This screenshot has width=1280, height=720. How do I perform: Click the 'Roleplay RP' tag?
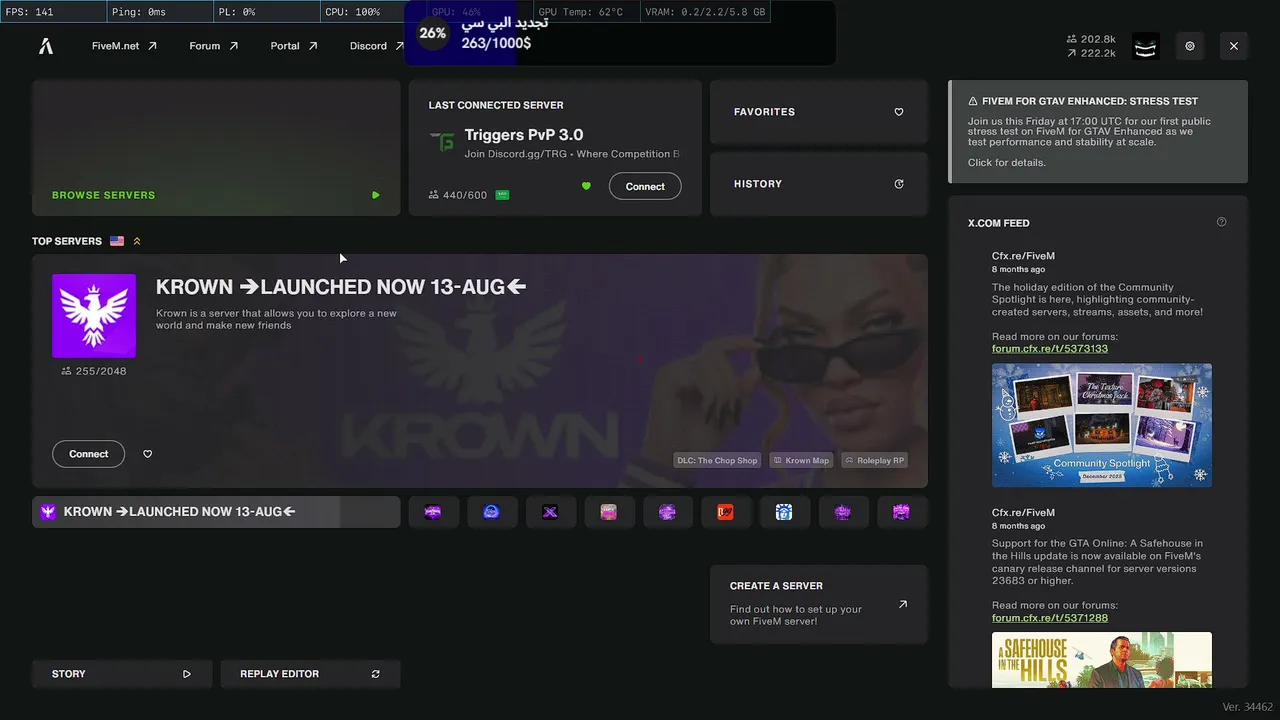click(874, 461)
